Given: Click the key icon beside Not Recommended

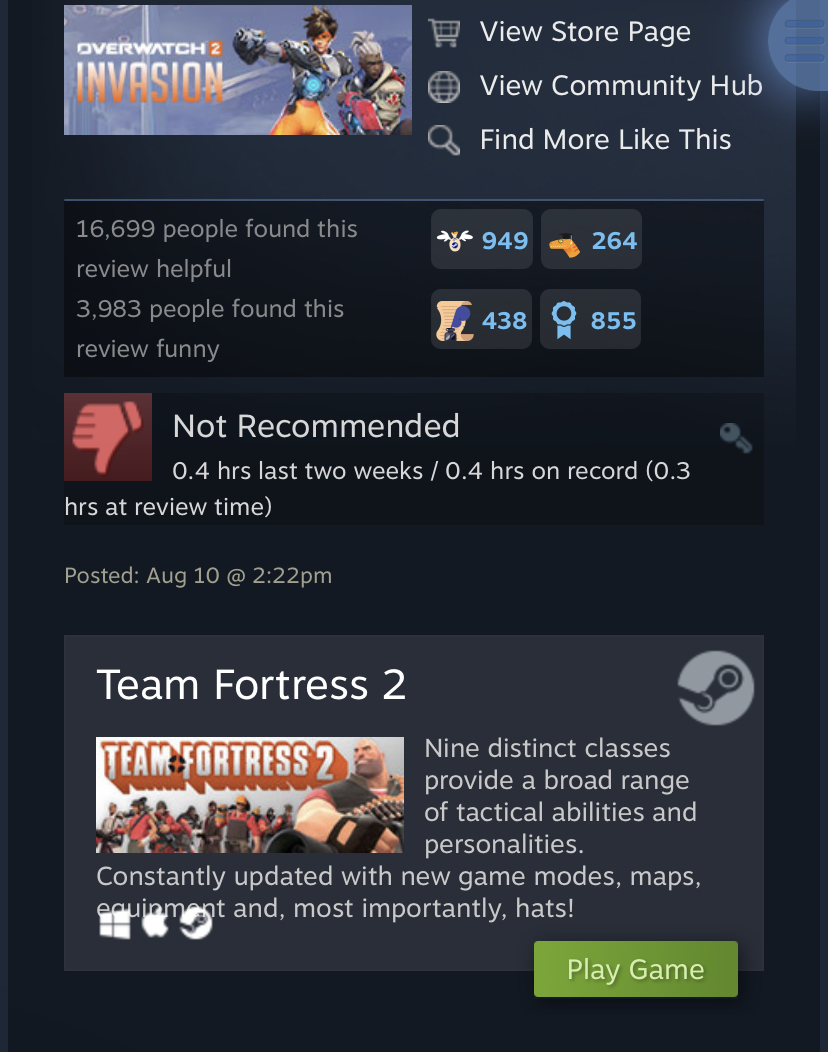Looking at the screenshot, I should pos(735,437).
